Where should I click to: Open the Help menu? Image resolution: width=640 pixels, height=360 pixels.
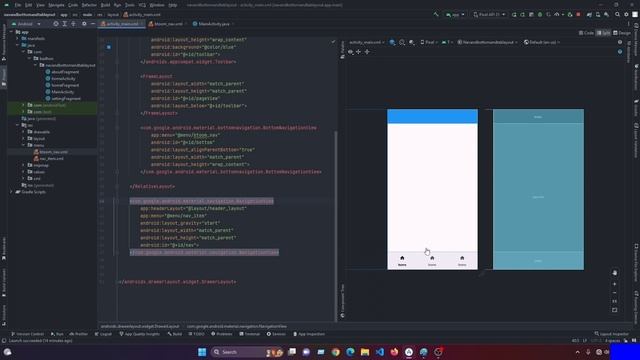pos(173,5)
